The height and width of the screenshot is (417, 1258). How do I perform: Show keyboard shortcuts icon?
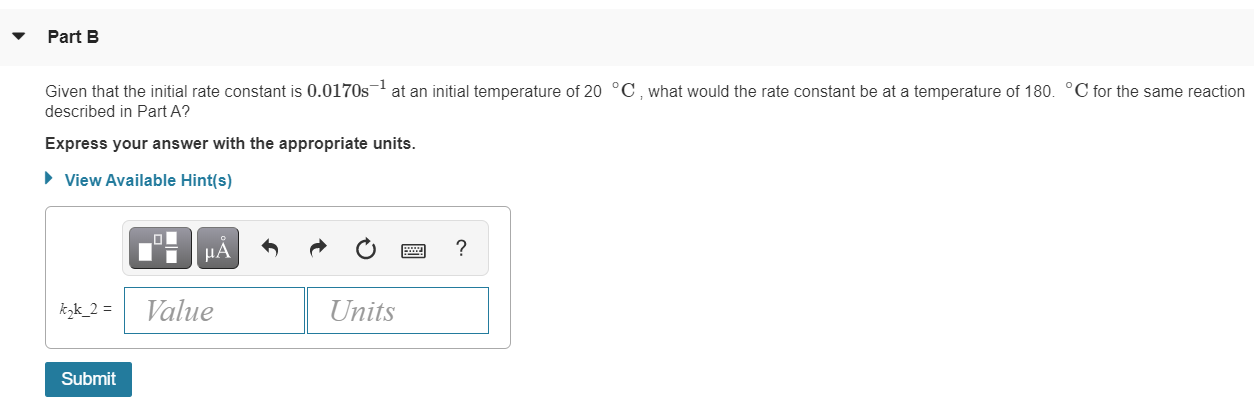414,249
